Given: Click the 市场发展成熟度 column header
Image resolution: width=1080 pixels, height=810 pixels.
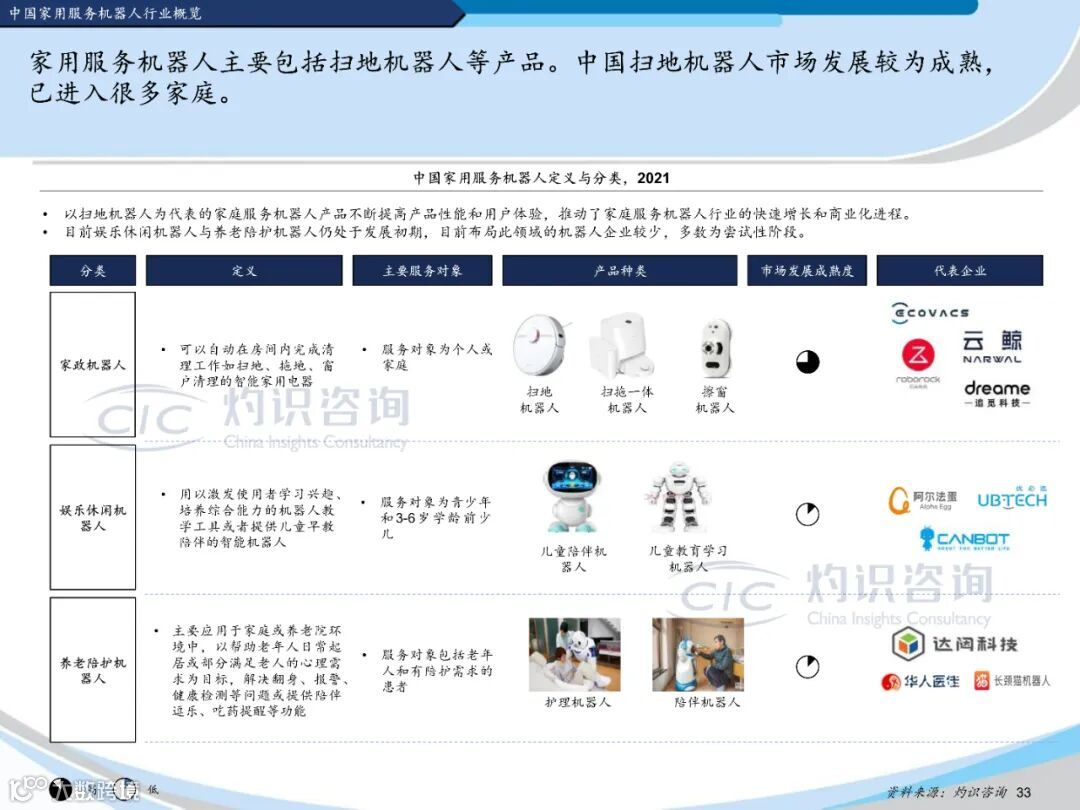Looking at the screenshot, I should [x=807, y=270].
